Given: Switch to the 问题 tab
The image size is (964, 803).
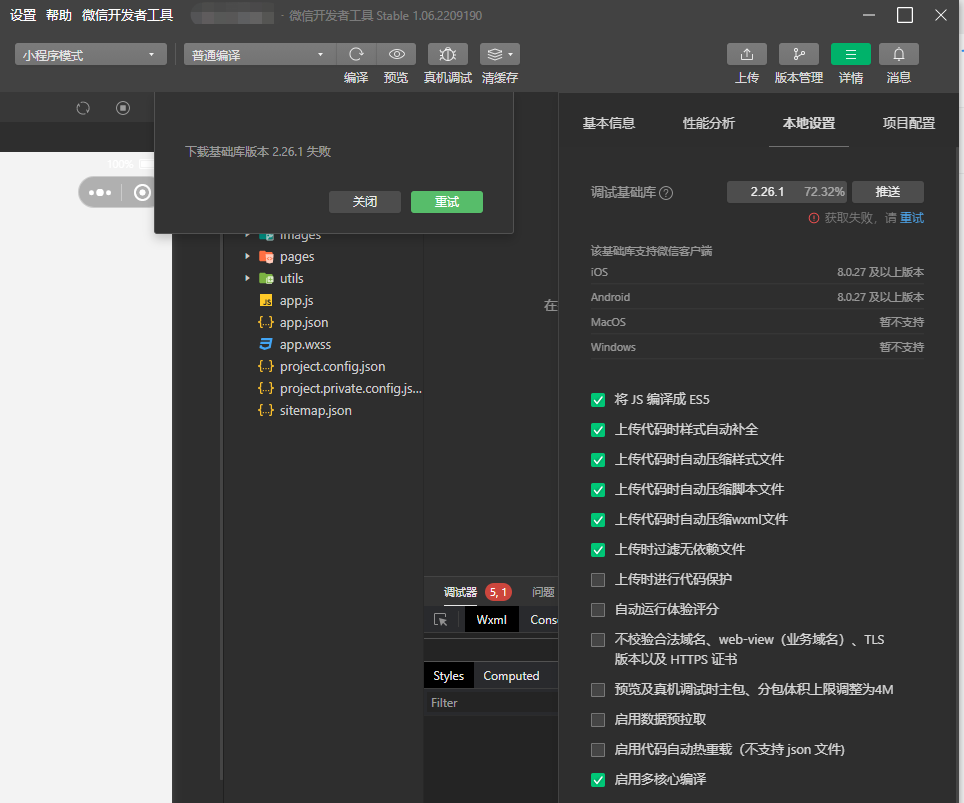Looking at the screenshot, I should (x=543, y=592).
